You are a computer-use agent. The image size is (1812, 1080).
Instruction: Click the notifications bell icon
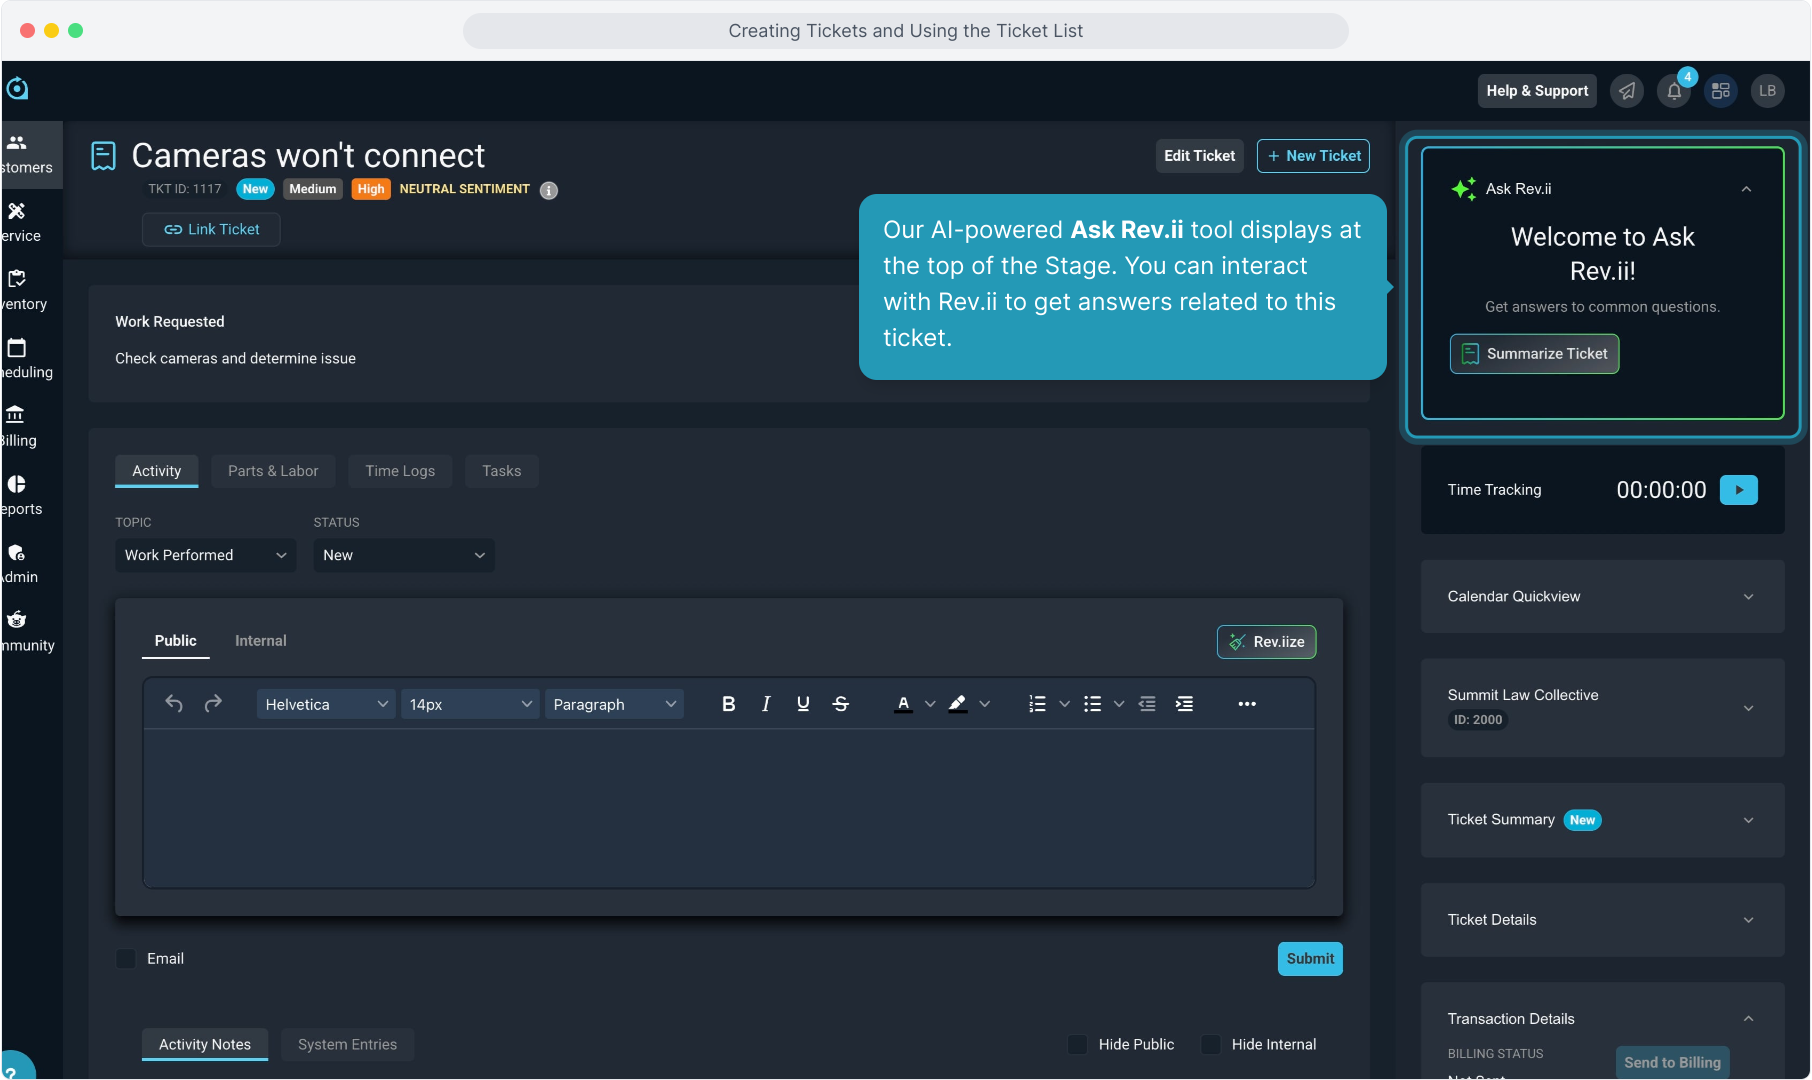tap(1674, 91)
